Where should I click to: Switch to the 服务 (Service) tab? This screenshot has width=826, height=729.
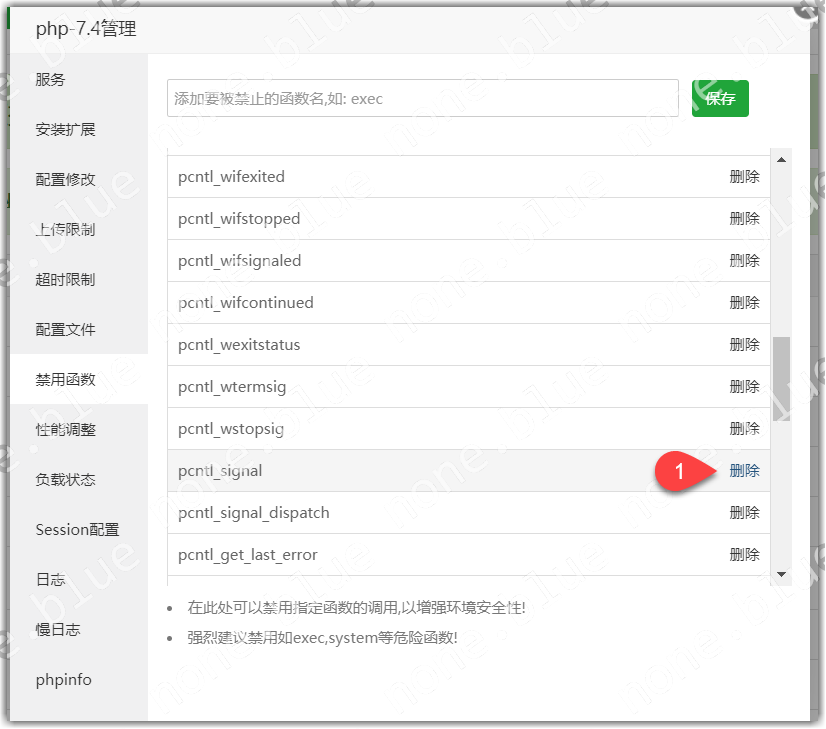(x=50, y=79)
